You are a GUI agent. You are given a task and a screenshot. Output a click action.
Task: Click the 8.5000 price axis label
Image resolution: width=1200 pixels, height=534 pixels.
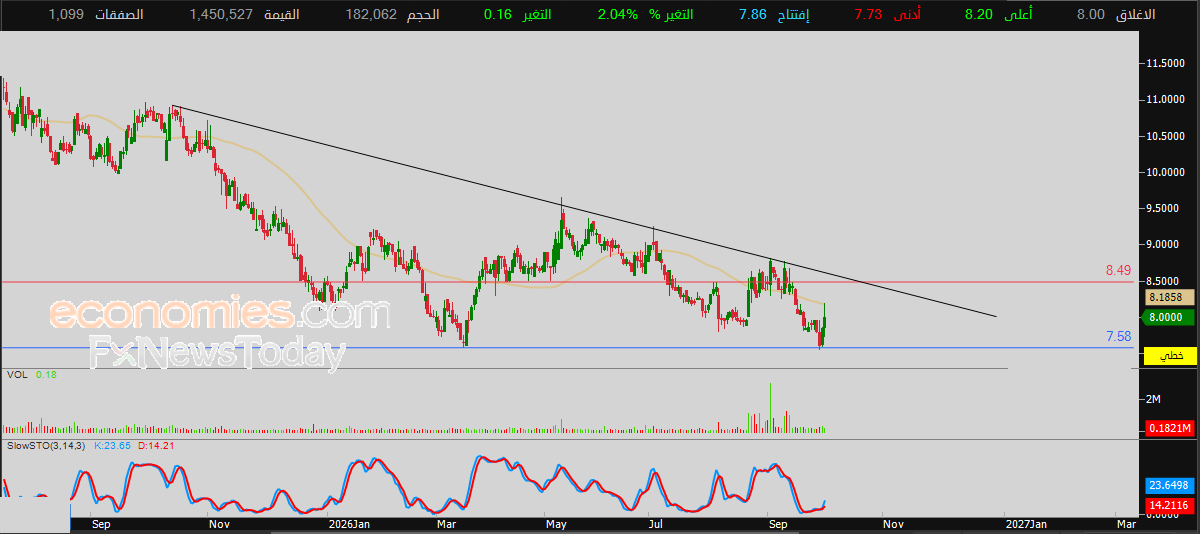[1165, 281]
